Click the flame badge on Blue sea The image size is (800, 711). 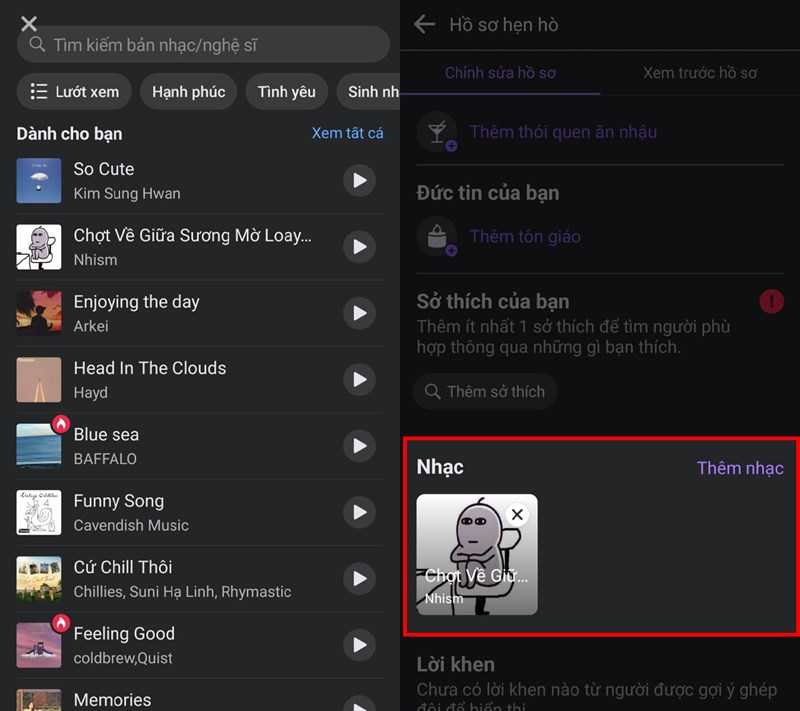tap(61, 424)
